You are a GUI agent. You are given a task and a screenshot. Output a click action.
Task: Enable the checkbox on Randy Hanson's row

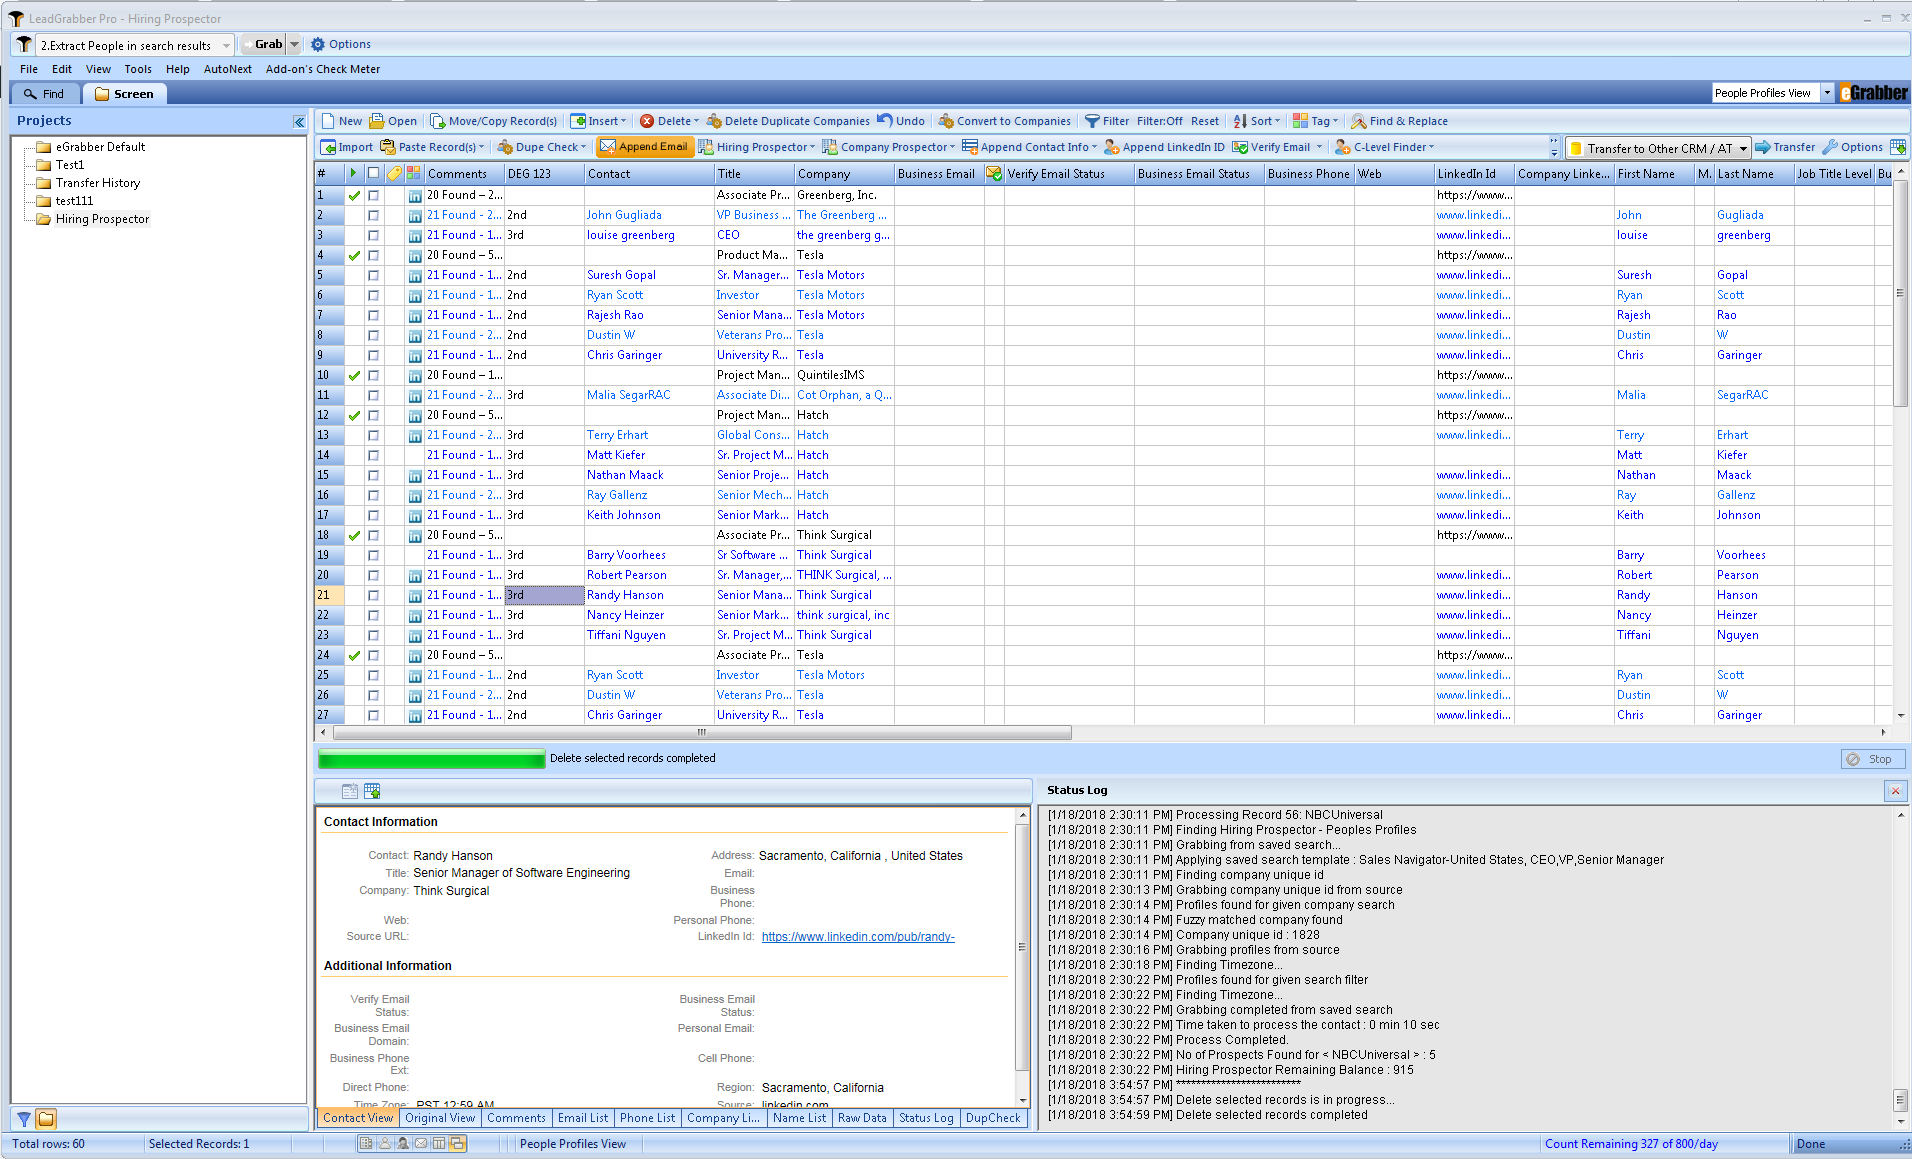coord(373,595)
